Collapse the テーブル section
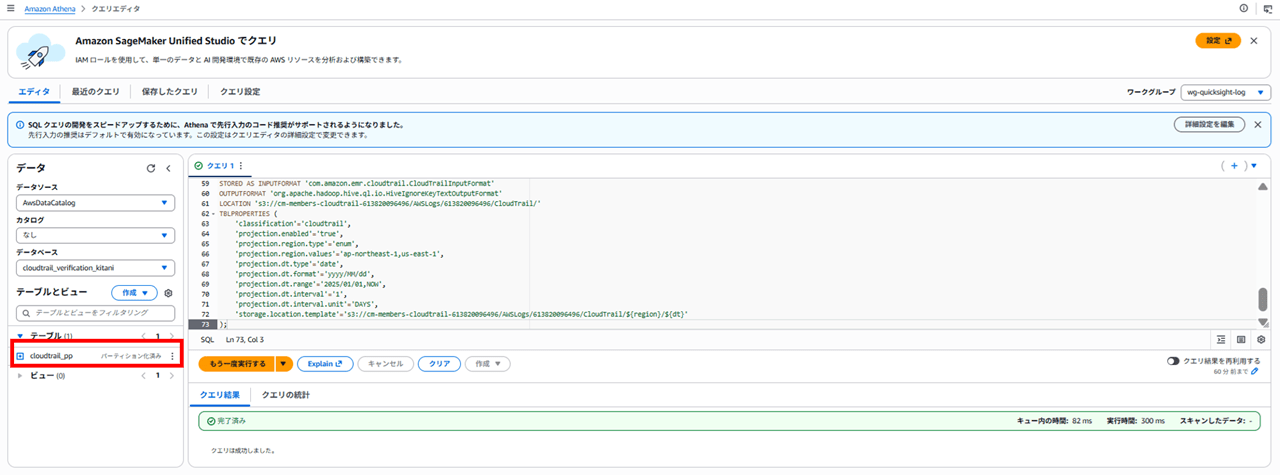1280x475 pixels. click(x=21, y=336)
